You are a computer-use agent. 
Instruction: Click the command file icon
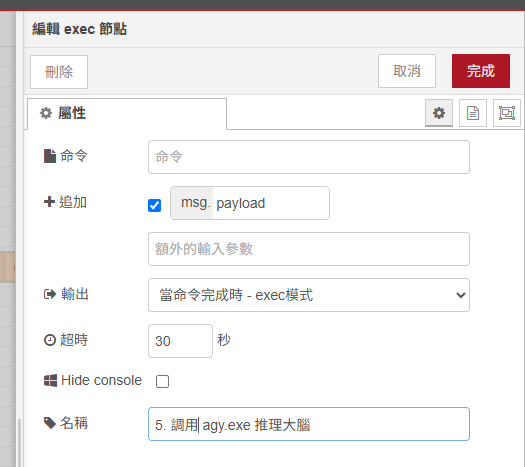tap(50, 156)
